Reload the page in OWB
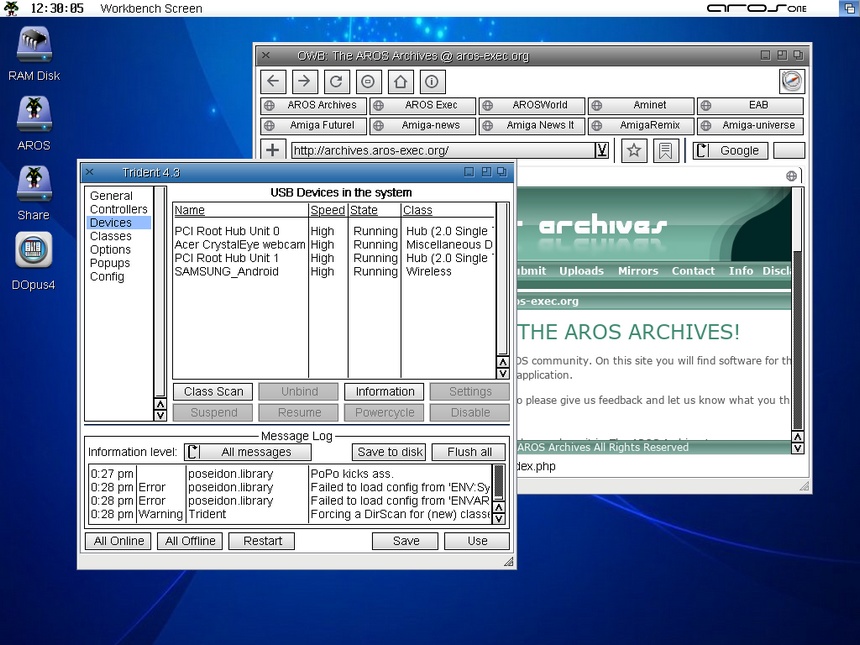The height and width of the screenshot is (645, 860). point(336,82)
